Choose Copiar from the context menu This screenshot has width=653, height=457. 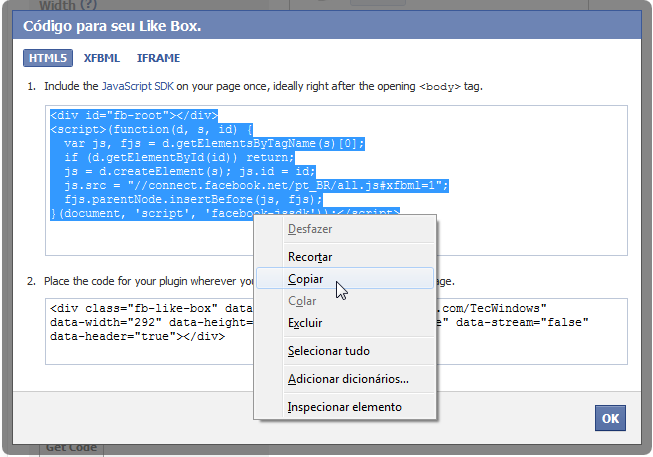[304, 279]
